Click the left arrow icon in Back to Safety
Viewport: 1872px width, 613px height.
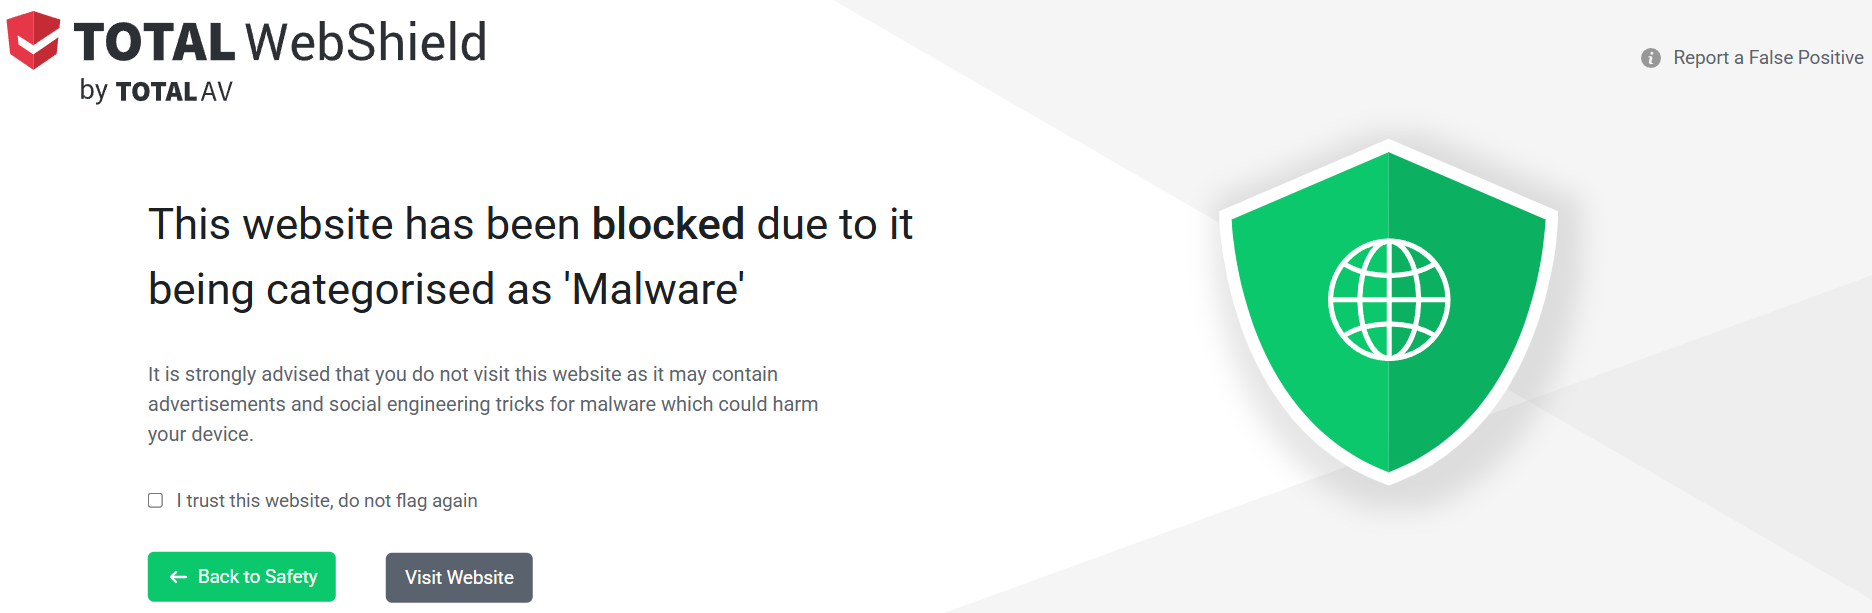tap(179, 577)
